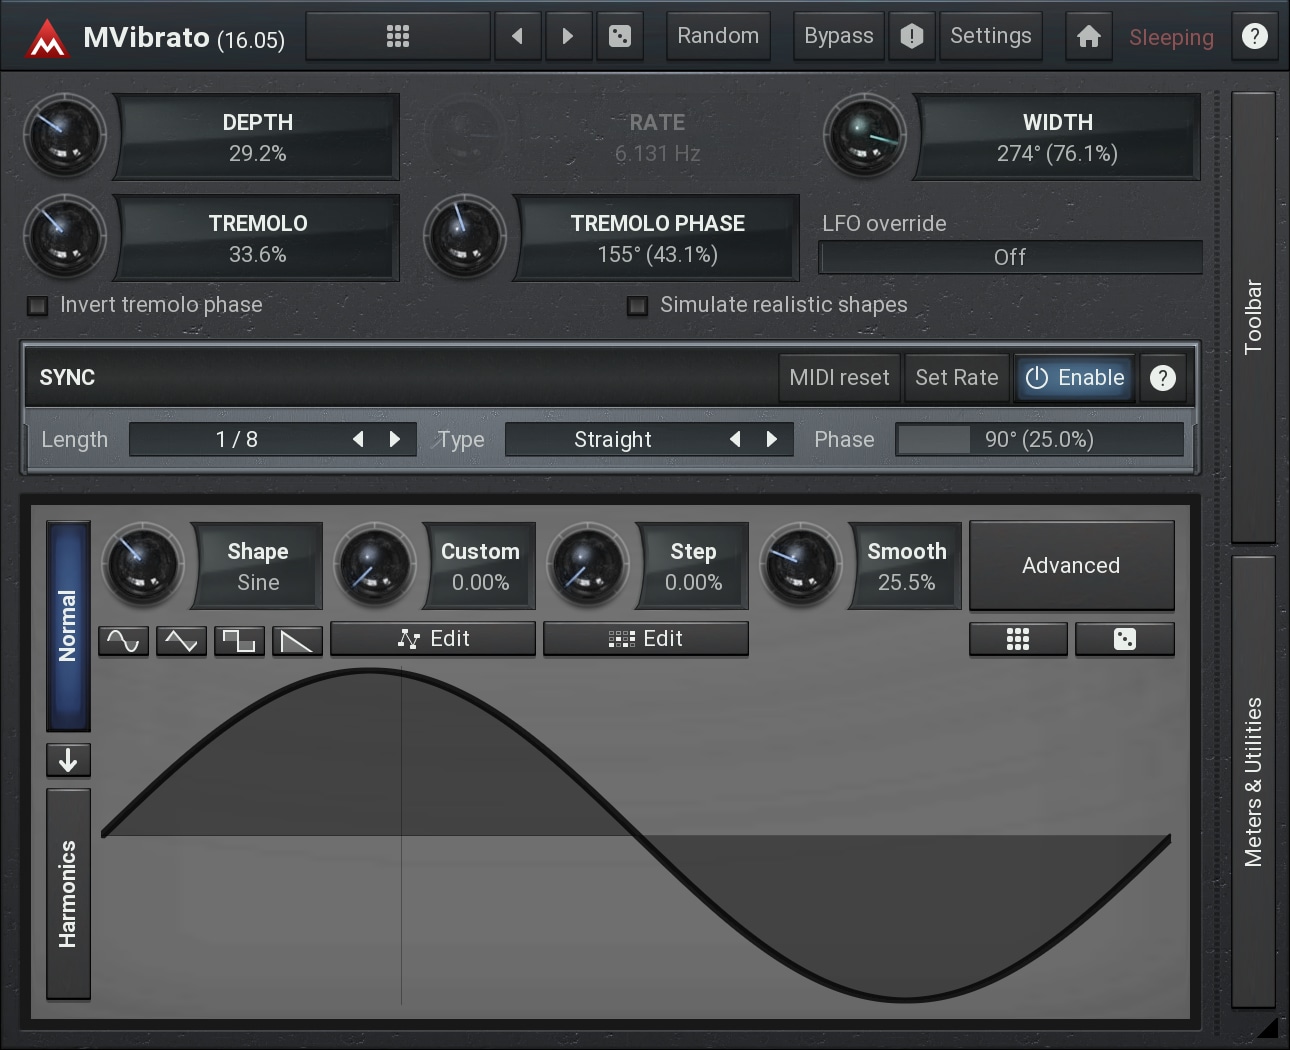
Task: Click the sync Phase 90° slider
Action: coord(1039,439)
